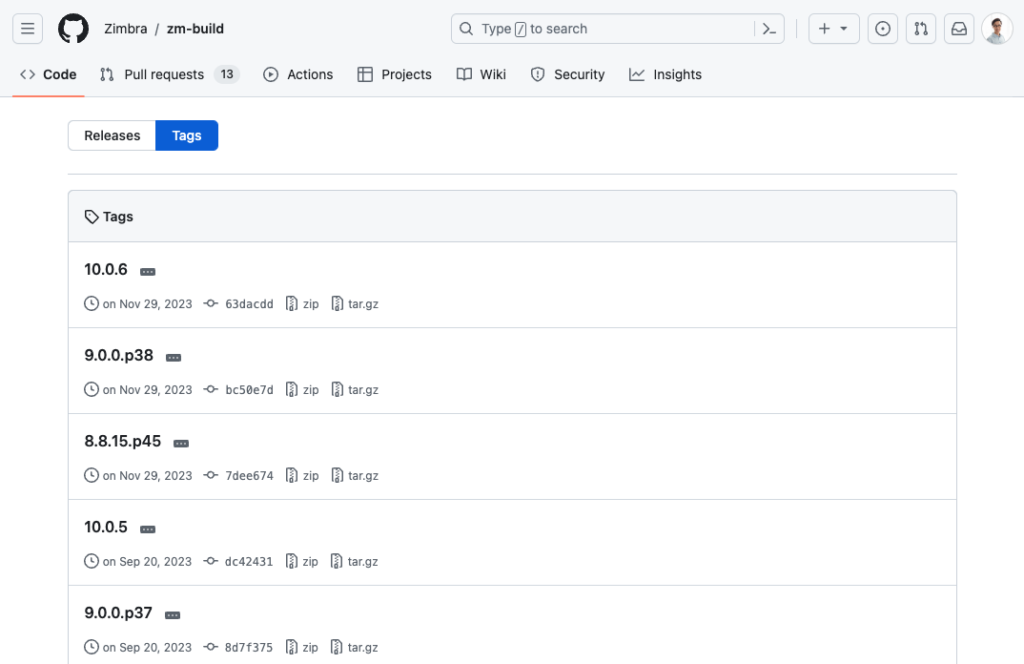Download tar.gz for tag 10.0.6
Screen dimensions: 1024x664
tap(355, 304)
